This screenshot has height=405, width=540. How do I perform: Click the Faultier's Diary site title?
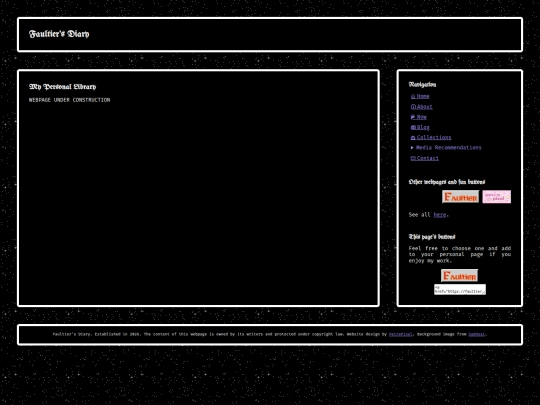(x=59, y=34)
